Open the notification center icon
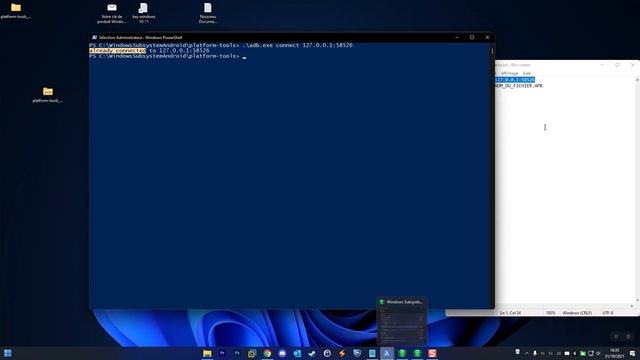 632,353
